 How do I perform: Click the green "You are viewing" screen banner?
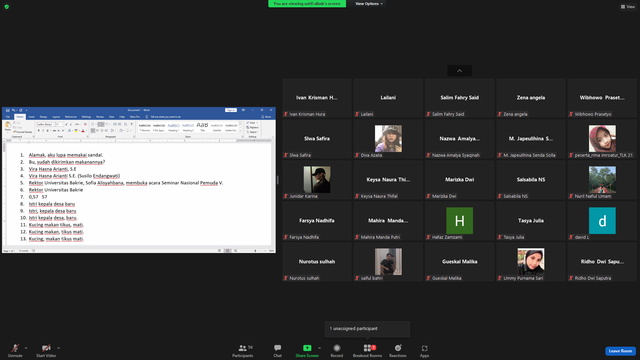[307, 4]
